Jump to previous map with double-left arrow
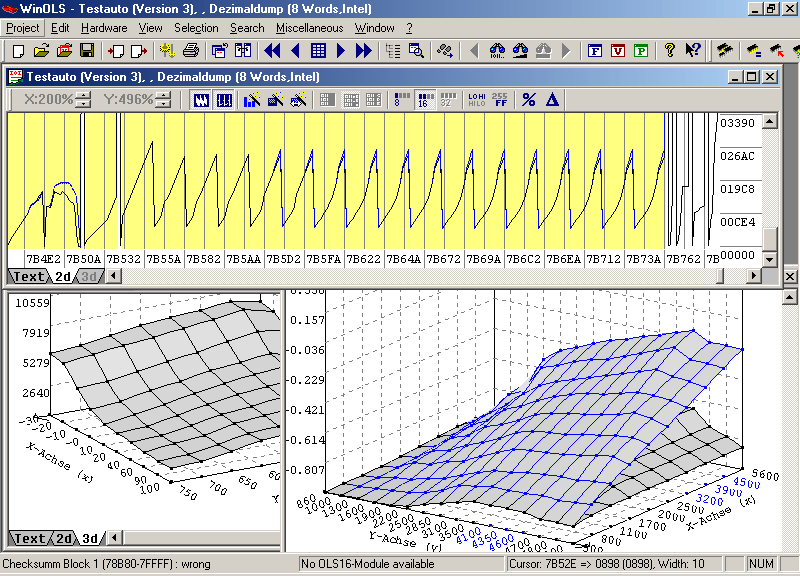The height and width of the screenshot is (576, 800). tap(271, 50)
